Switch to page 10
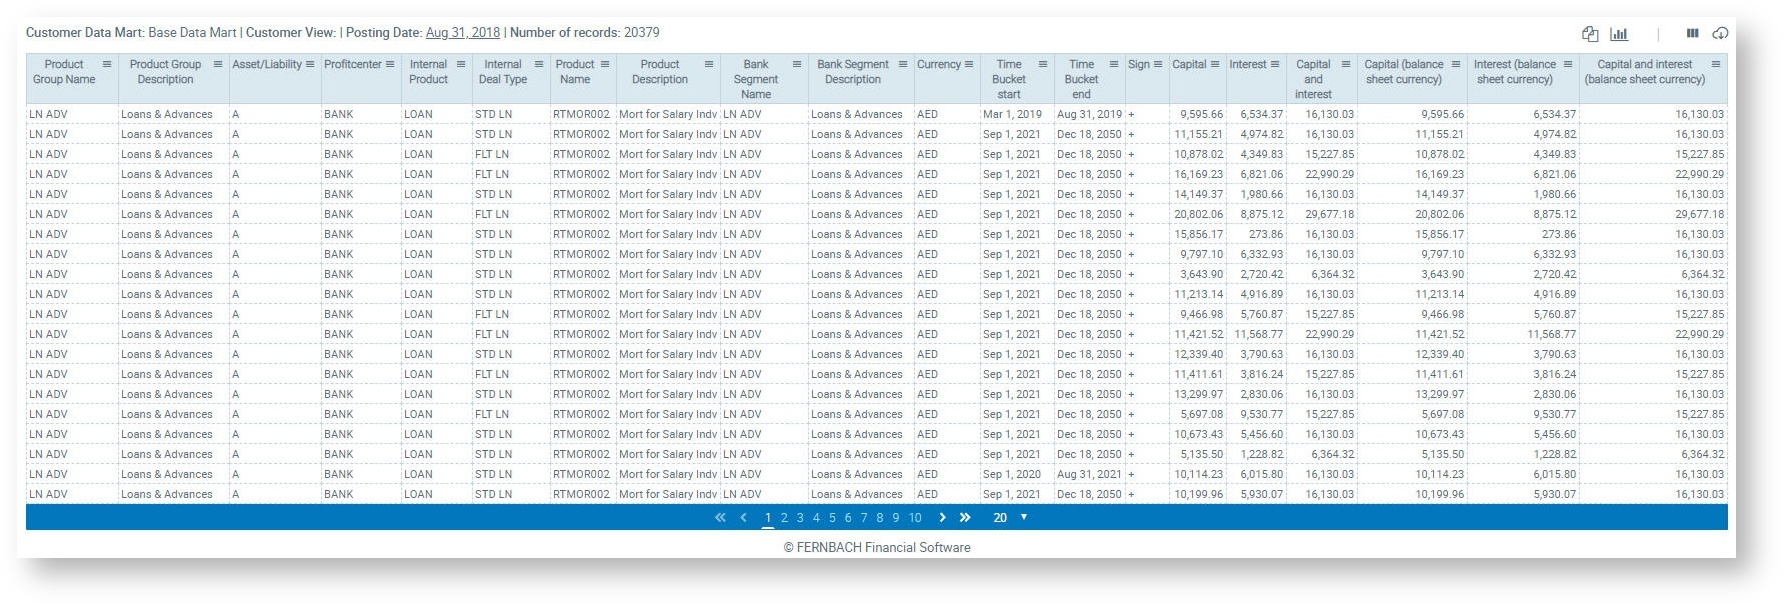 pyautogui.click(x=915, y=518)
